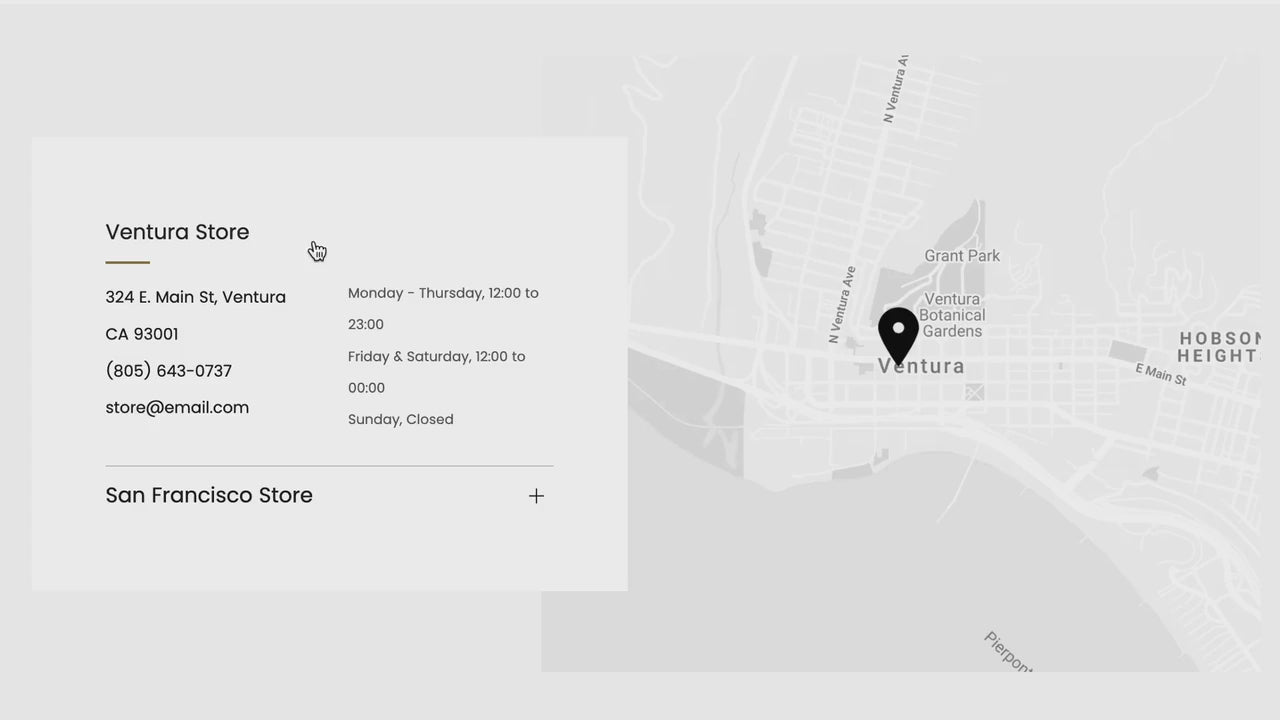This screenshot has width=1280, height=720.
Task: Click the Ventura Botanical Gardens map label
Action: pos(952,315)
